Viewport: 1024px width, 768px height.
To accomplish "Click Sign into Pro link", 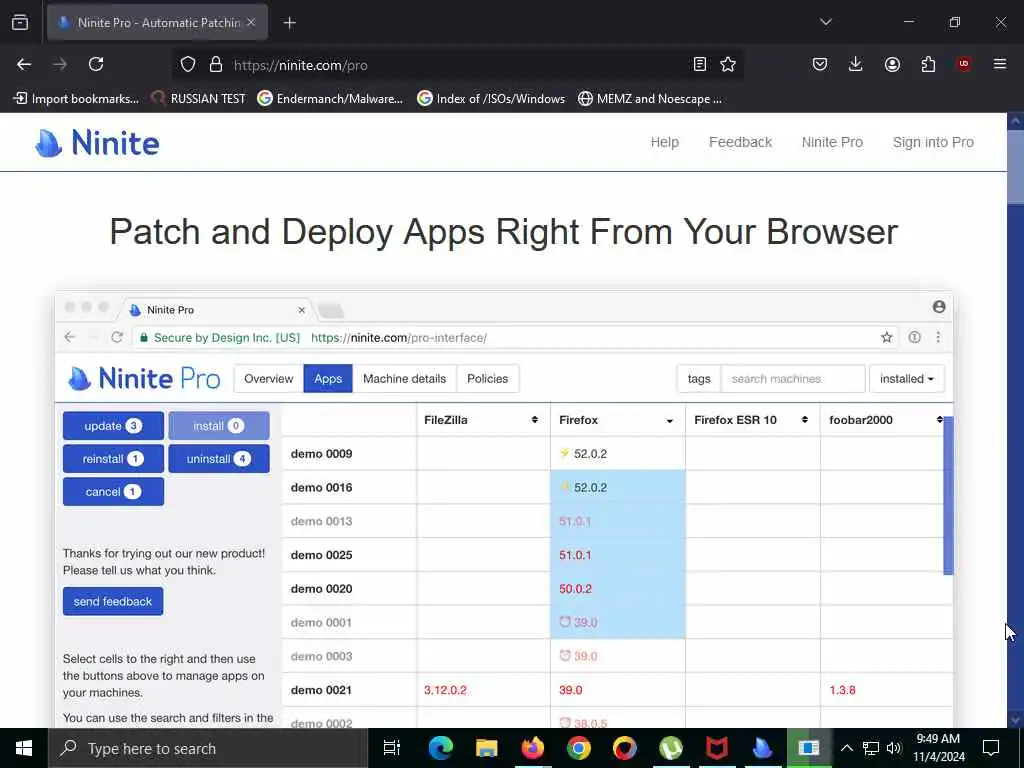I will pos(933,142).
